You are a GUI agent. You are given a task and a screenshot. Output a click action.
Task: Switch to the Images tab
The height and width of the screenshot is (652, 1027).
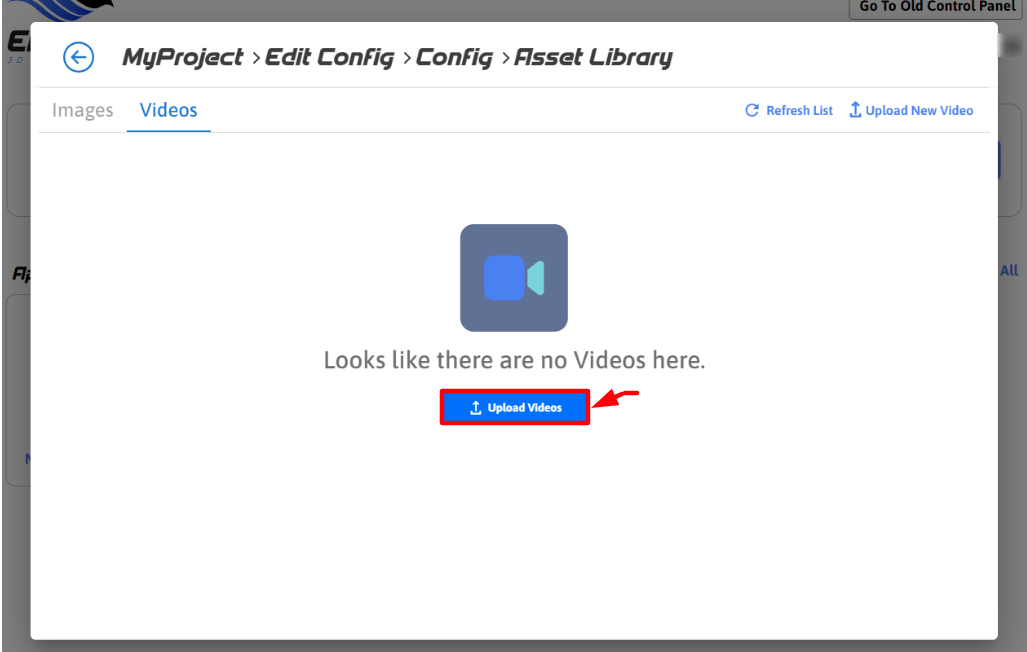coord(83,110)
